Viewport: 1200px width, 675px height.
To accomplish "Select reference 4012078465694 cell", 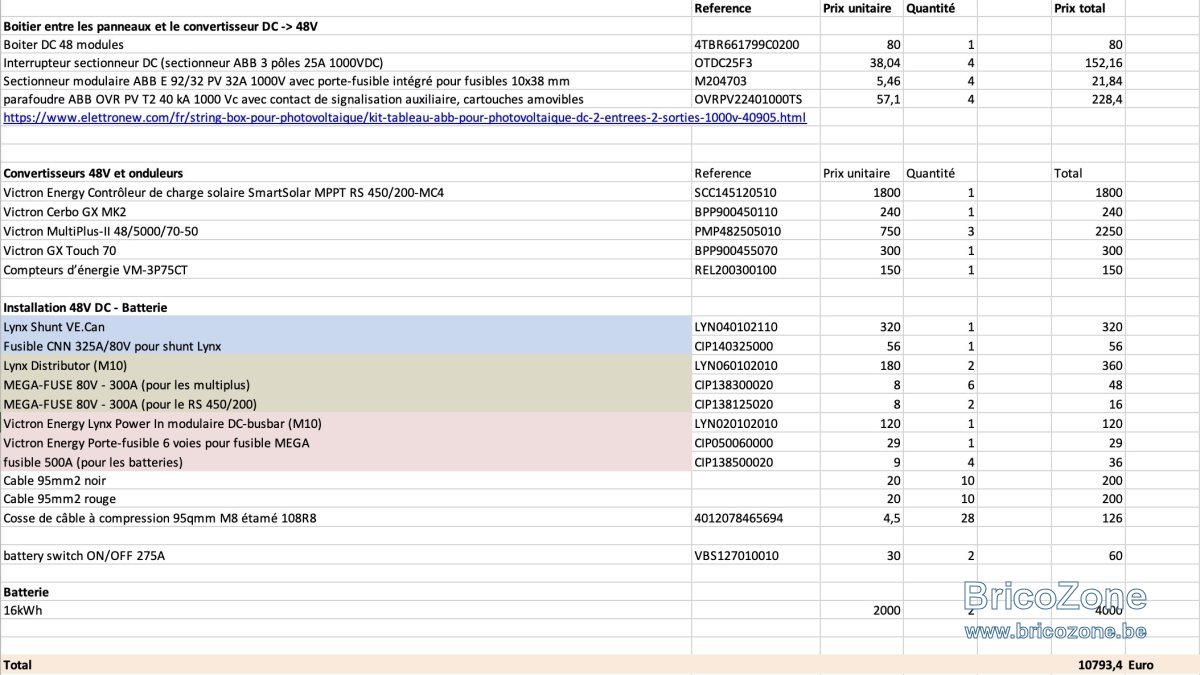I will 755,518.
